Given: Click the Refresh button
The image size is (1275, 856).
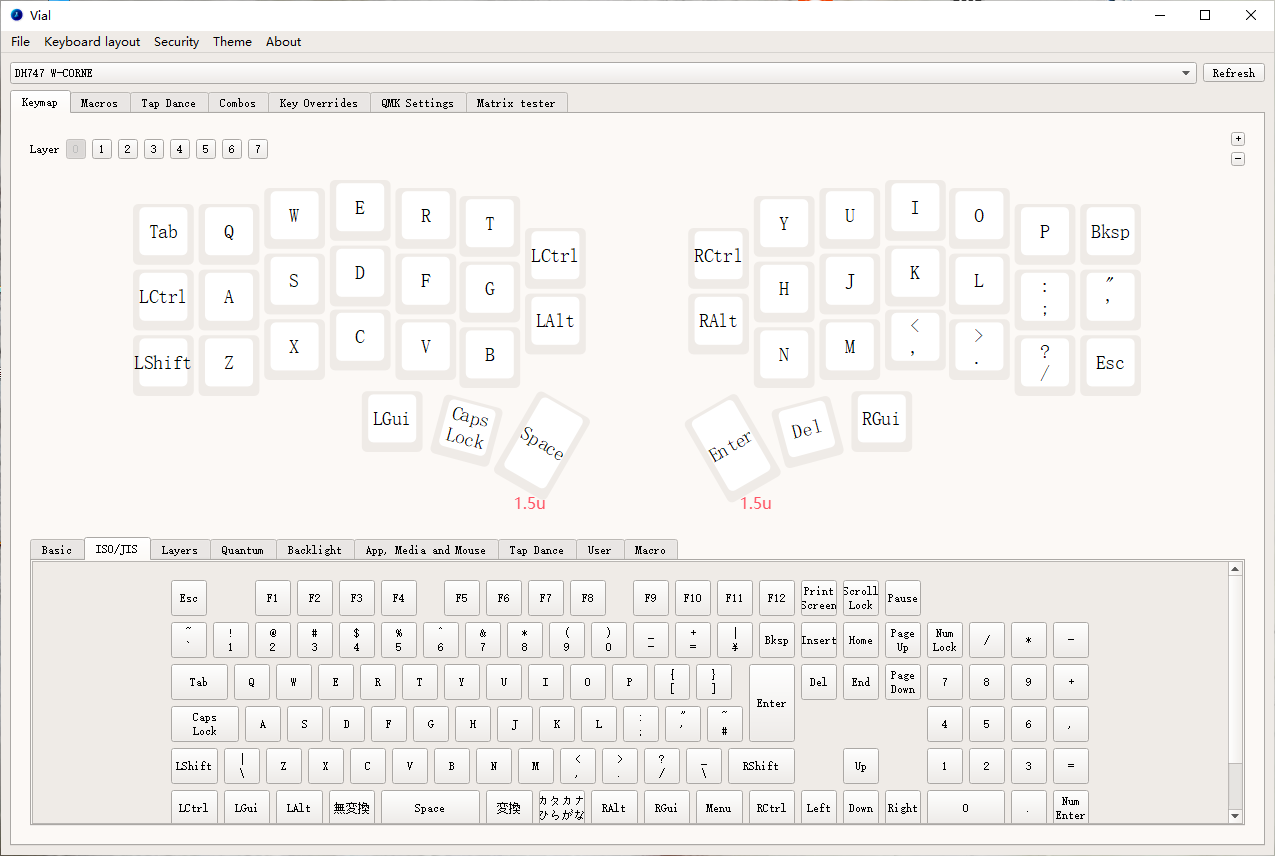Looking at the screenshot, I should 1233,73.
